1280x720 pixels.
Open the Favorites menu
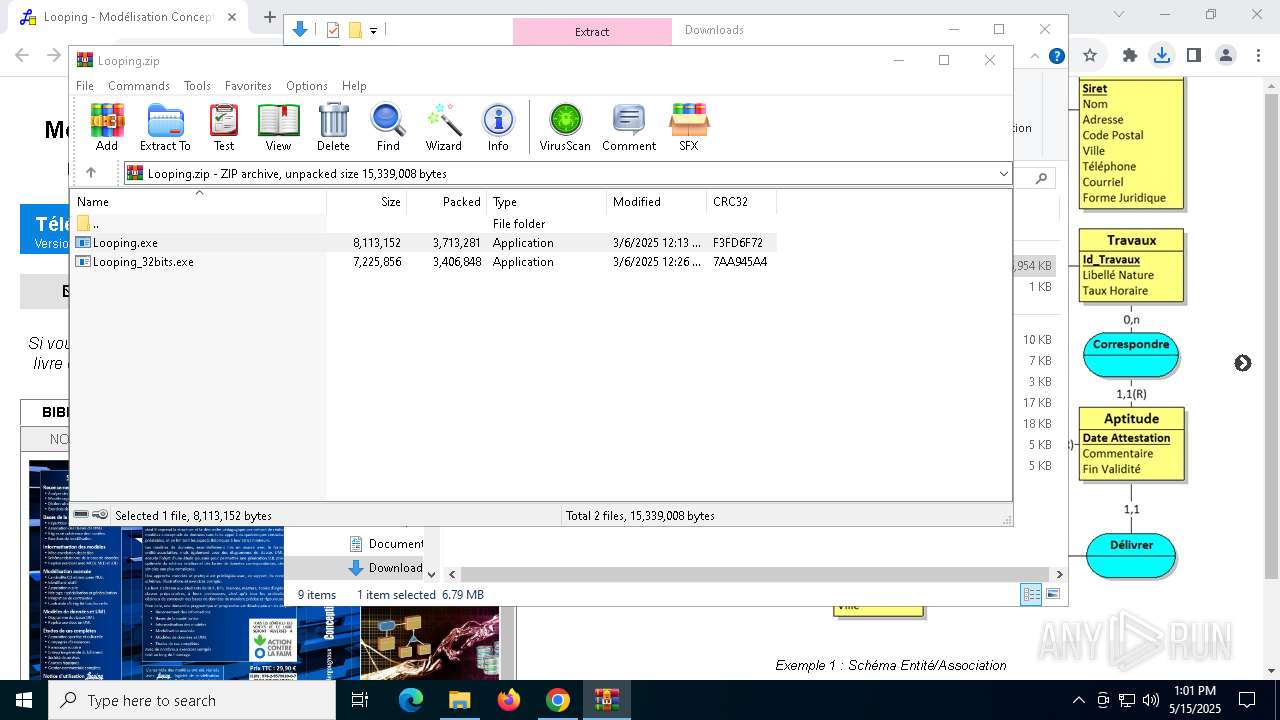coord(248,86)
